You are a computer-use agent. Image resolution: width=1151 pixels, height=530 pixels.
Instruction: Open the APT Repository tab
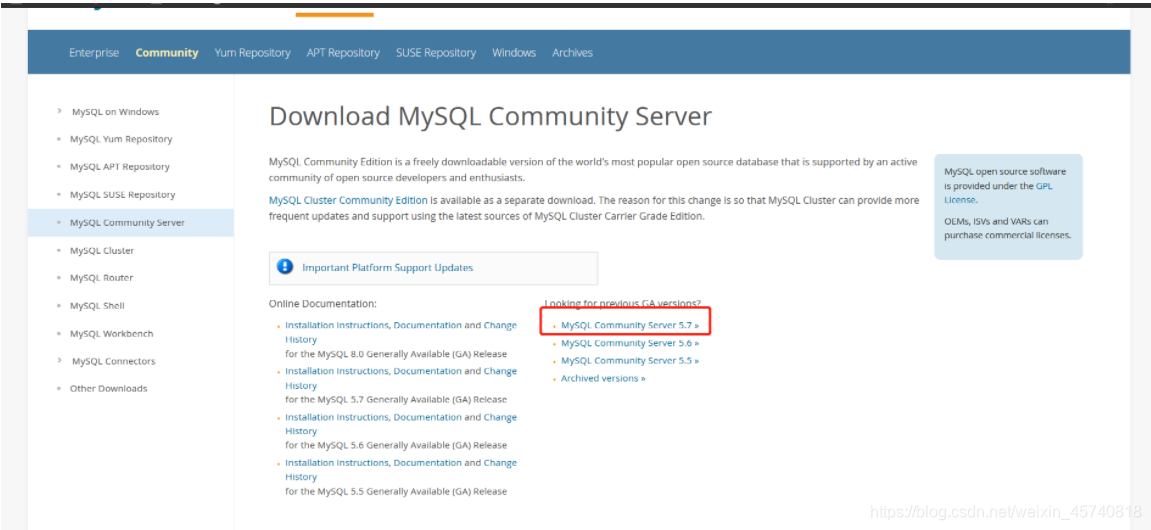click(343, 53)
